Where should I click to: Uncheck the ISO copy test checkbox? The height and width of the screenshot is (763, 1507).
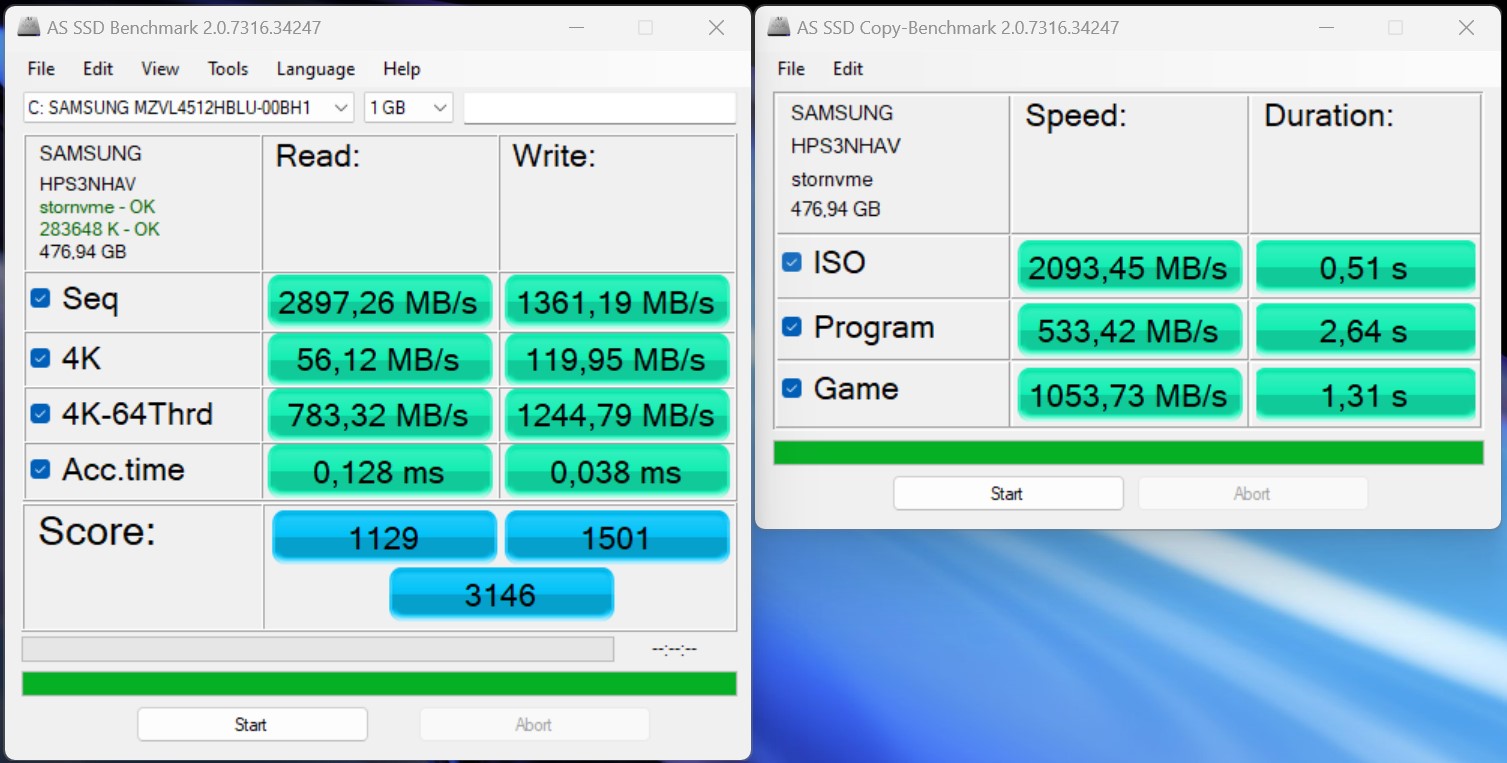click(791, 262)
